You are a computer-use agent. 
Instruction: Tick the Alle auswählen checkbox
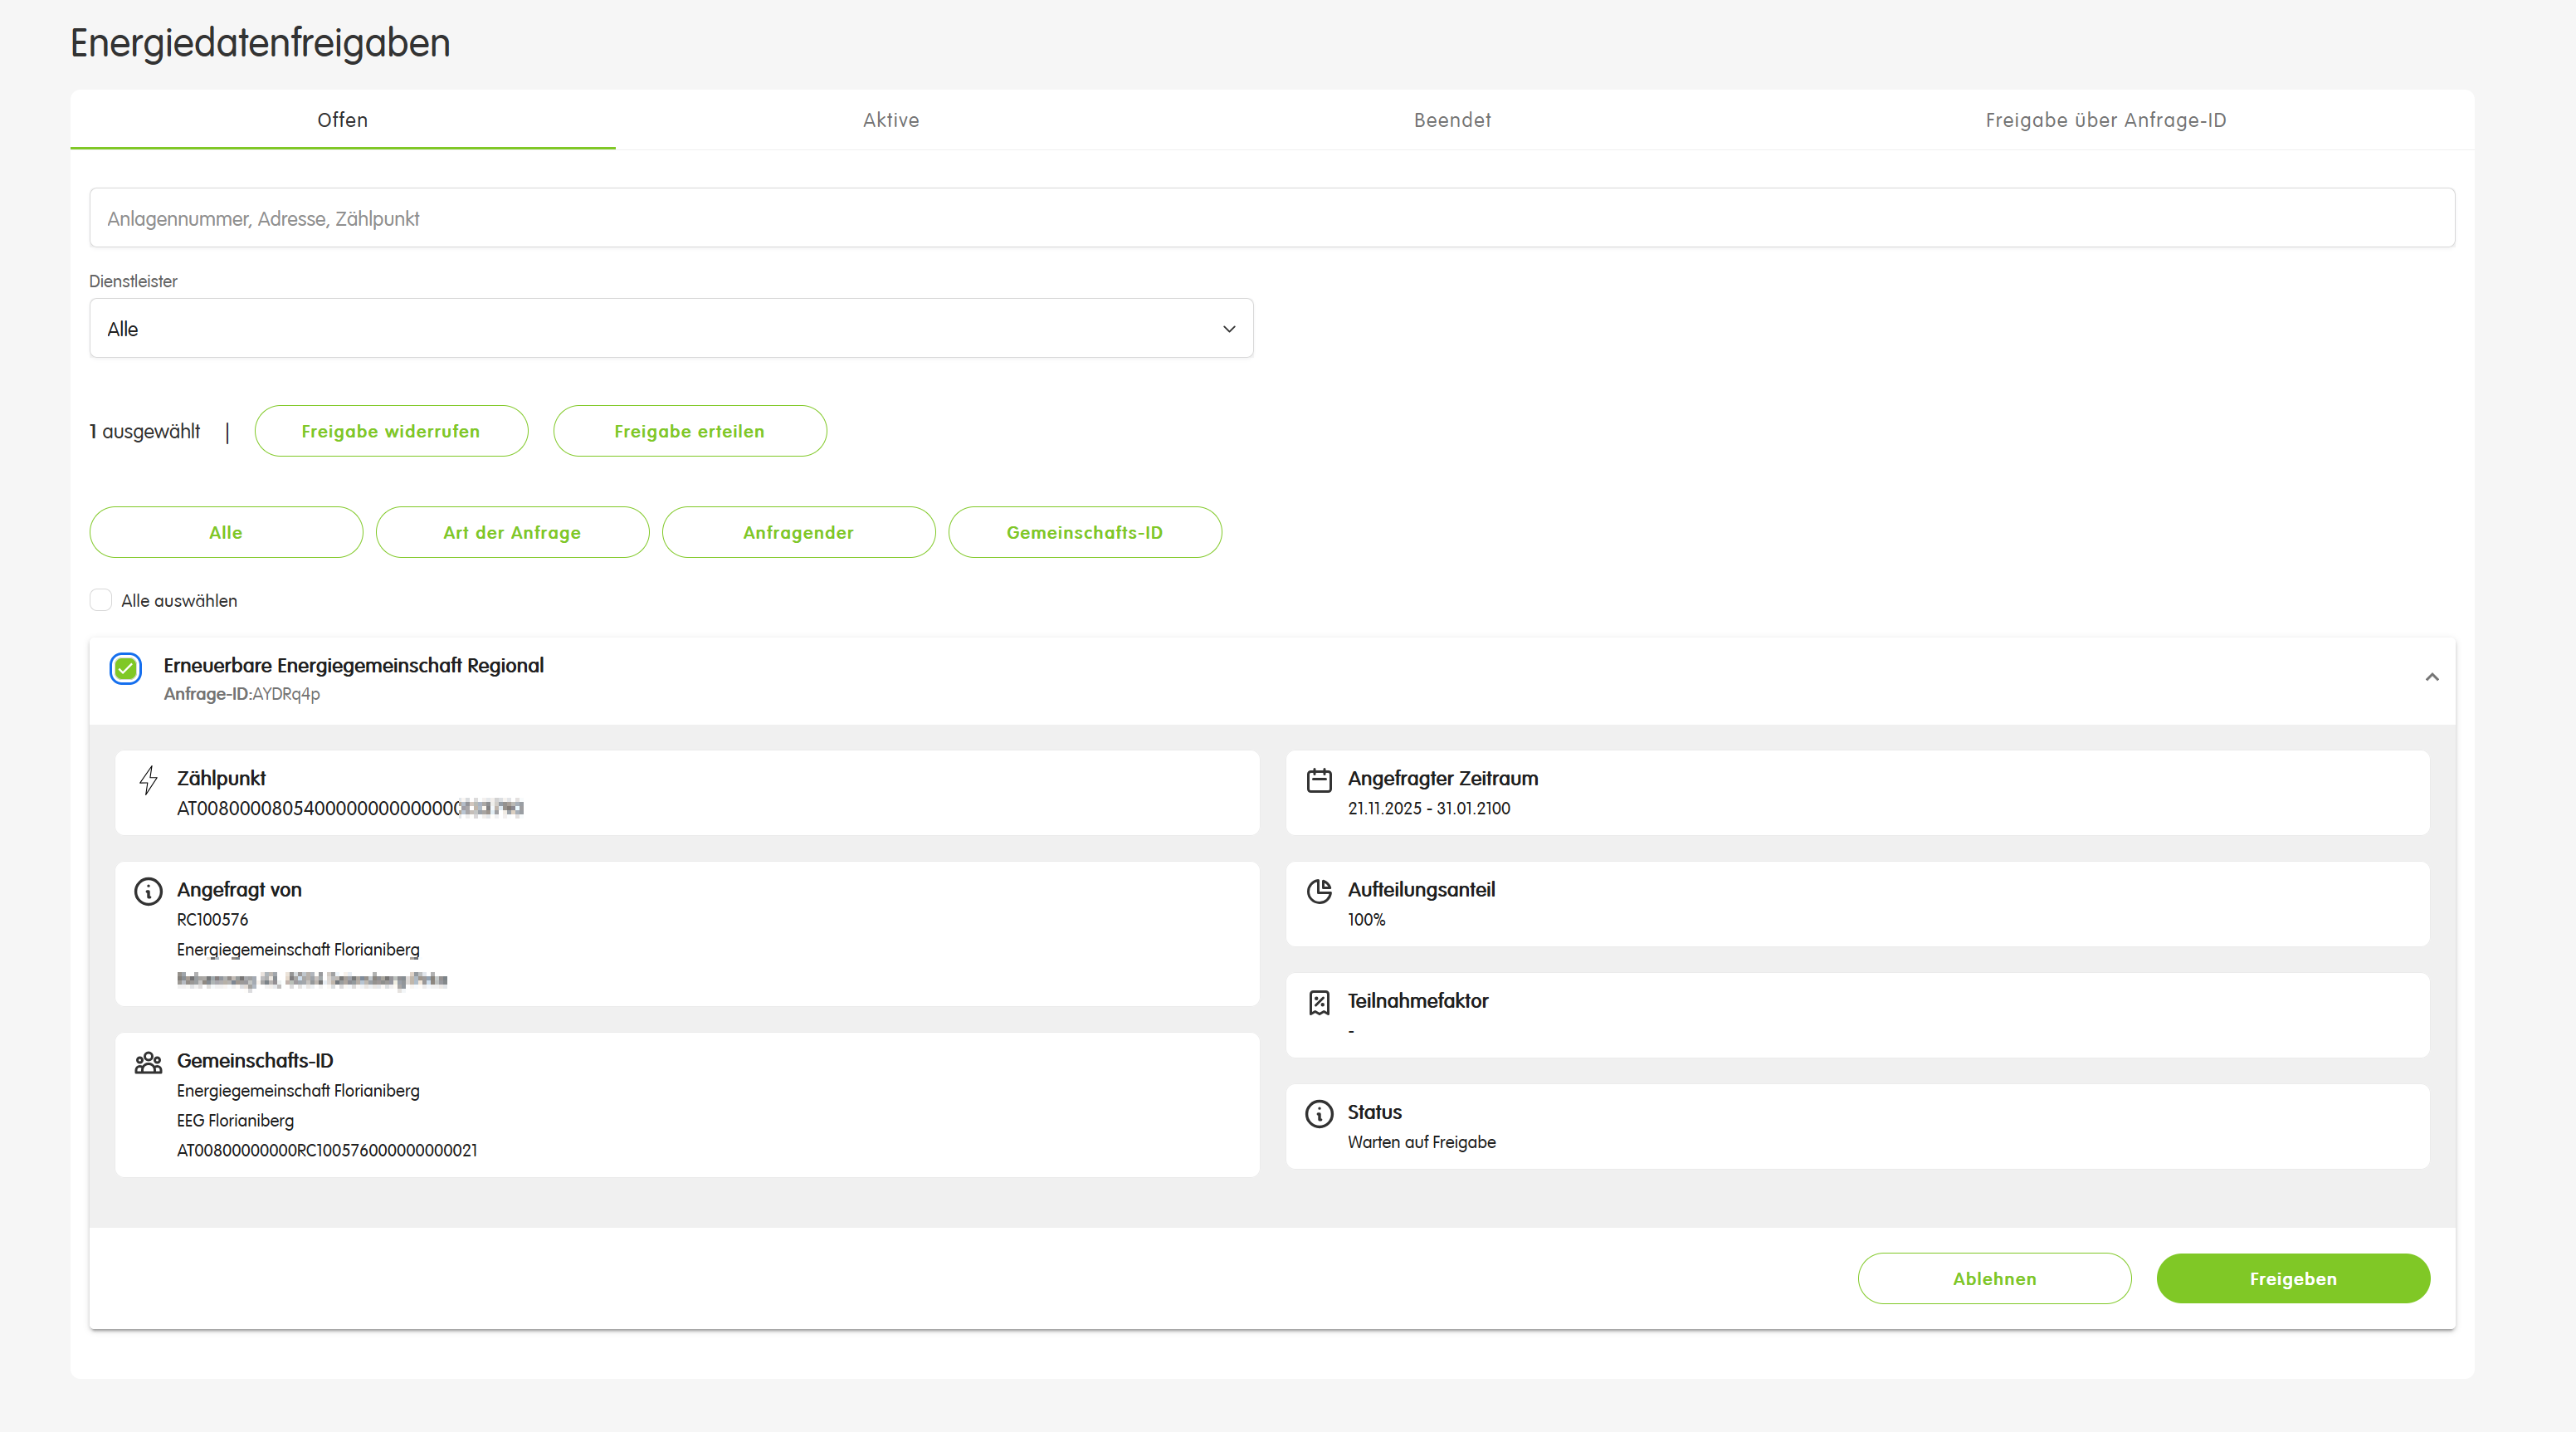click(x=100, y=600)
